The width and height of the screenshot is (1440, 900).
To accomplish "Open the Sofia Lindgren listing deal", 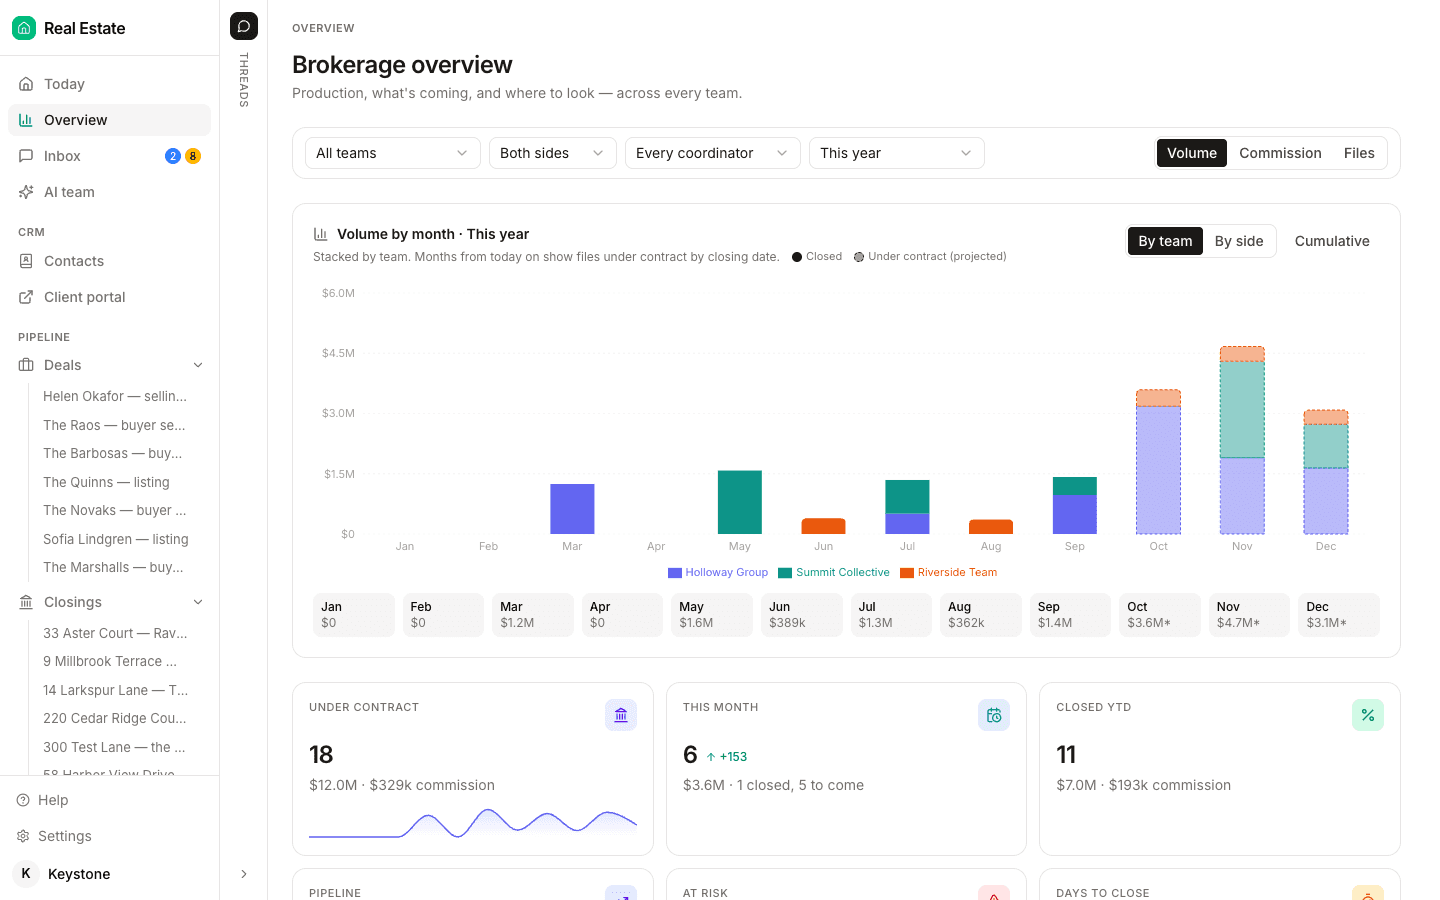I will pos(115,539).
